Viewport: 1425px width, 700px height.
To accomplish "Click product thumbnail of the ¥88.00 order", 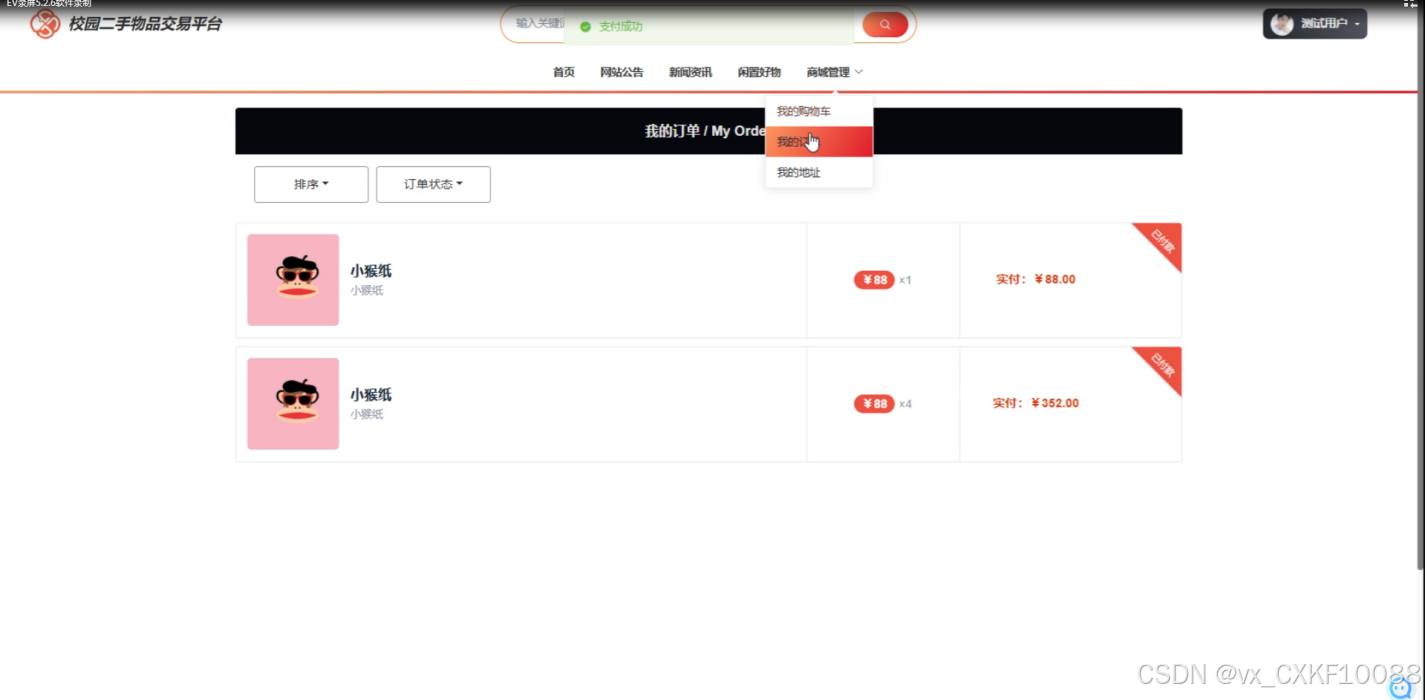I will coord(293,280).
